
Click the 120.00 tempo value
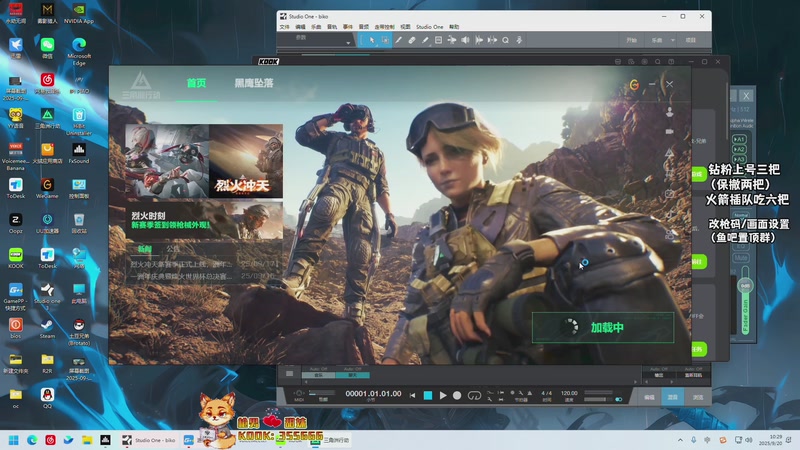(569, 393)
